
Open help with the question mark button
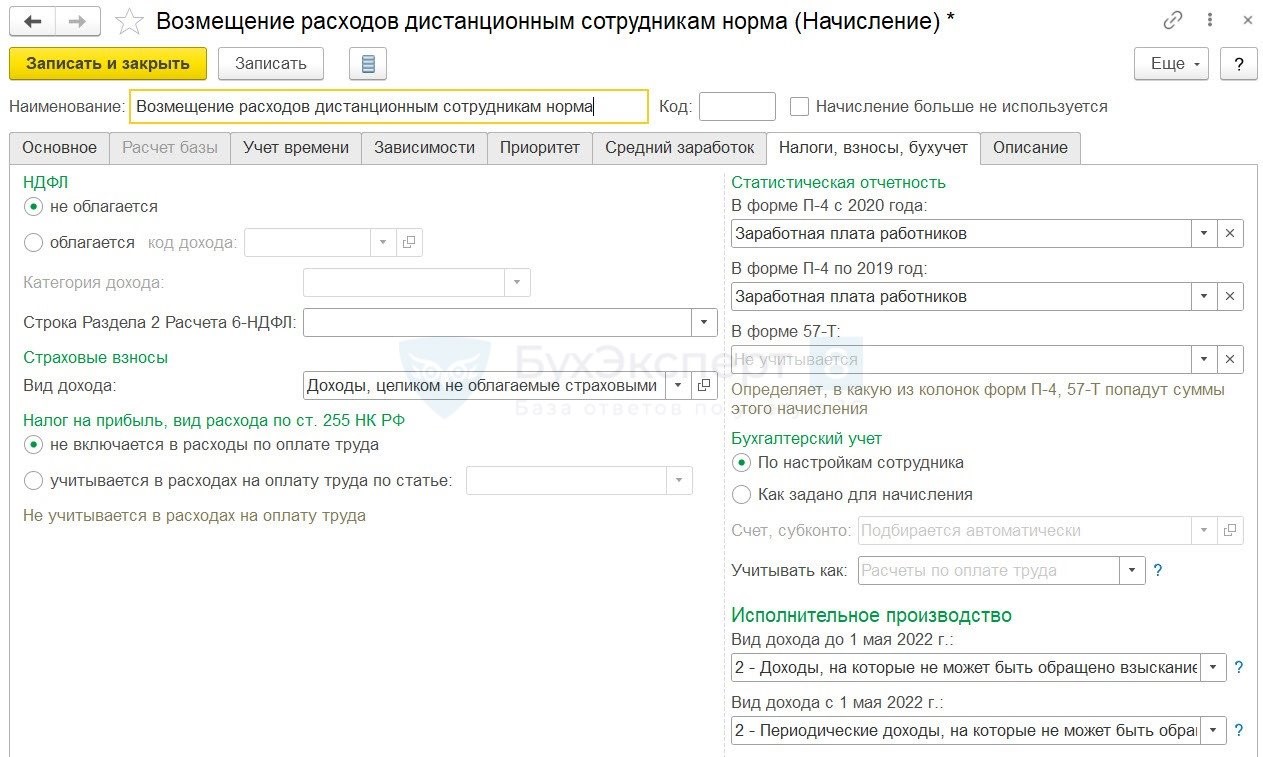click(x=1239, y=64)
